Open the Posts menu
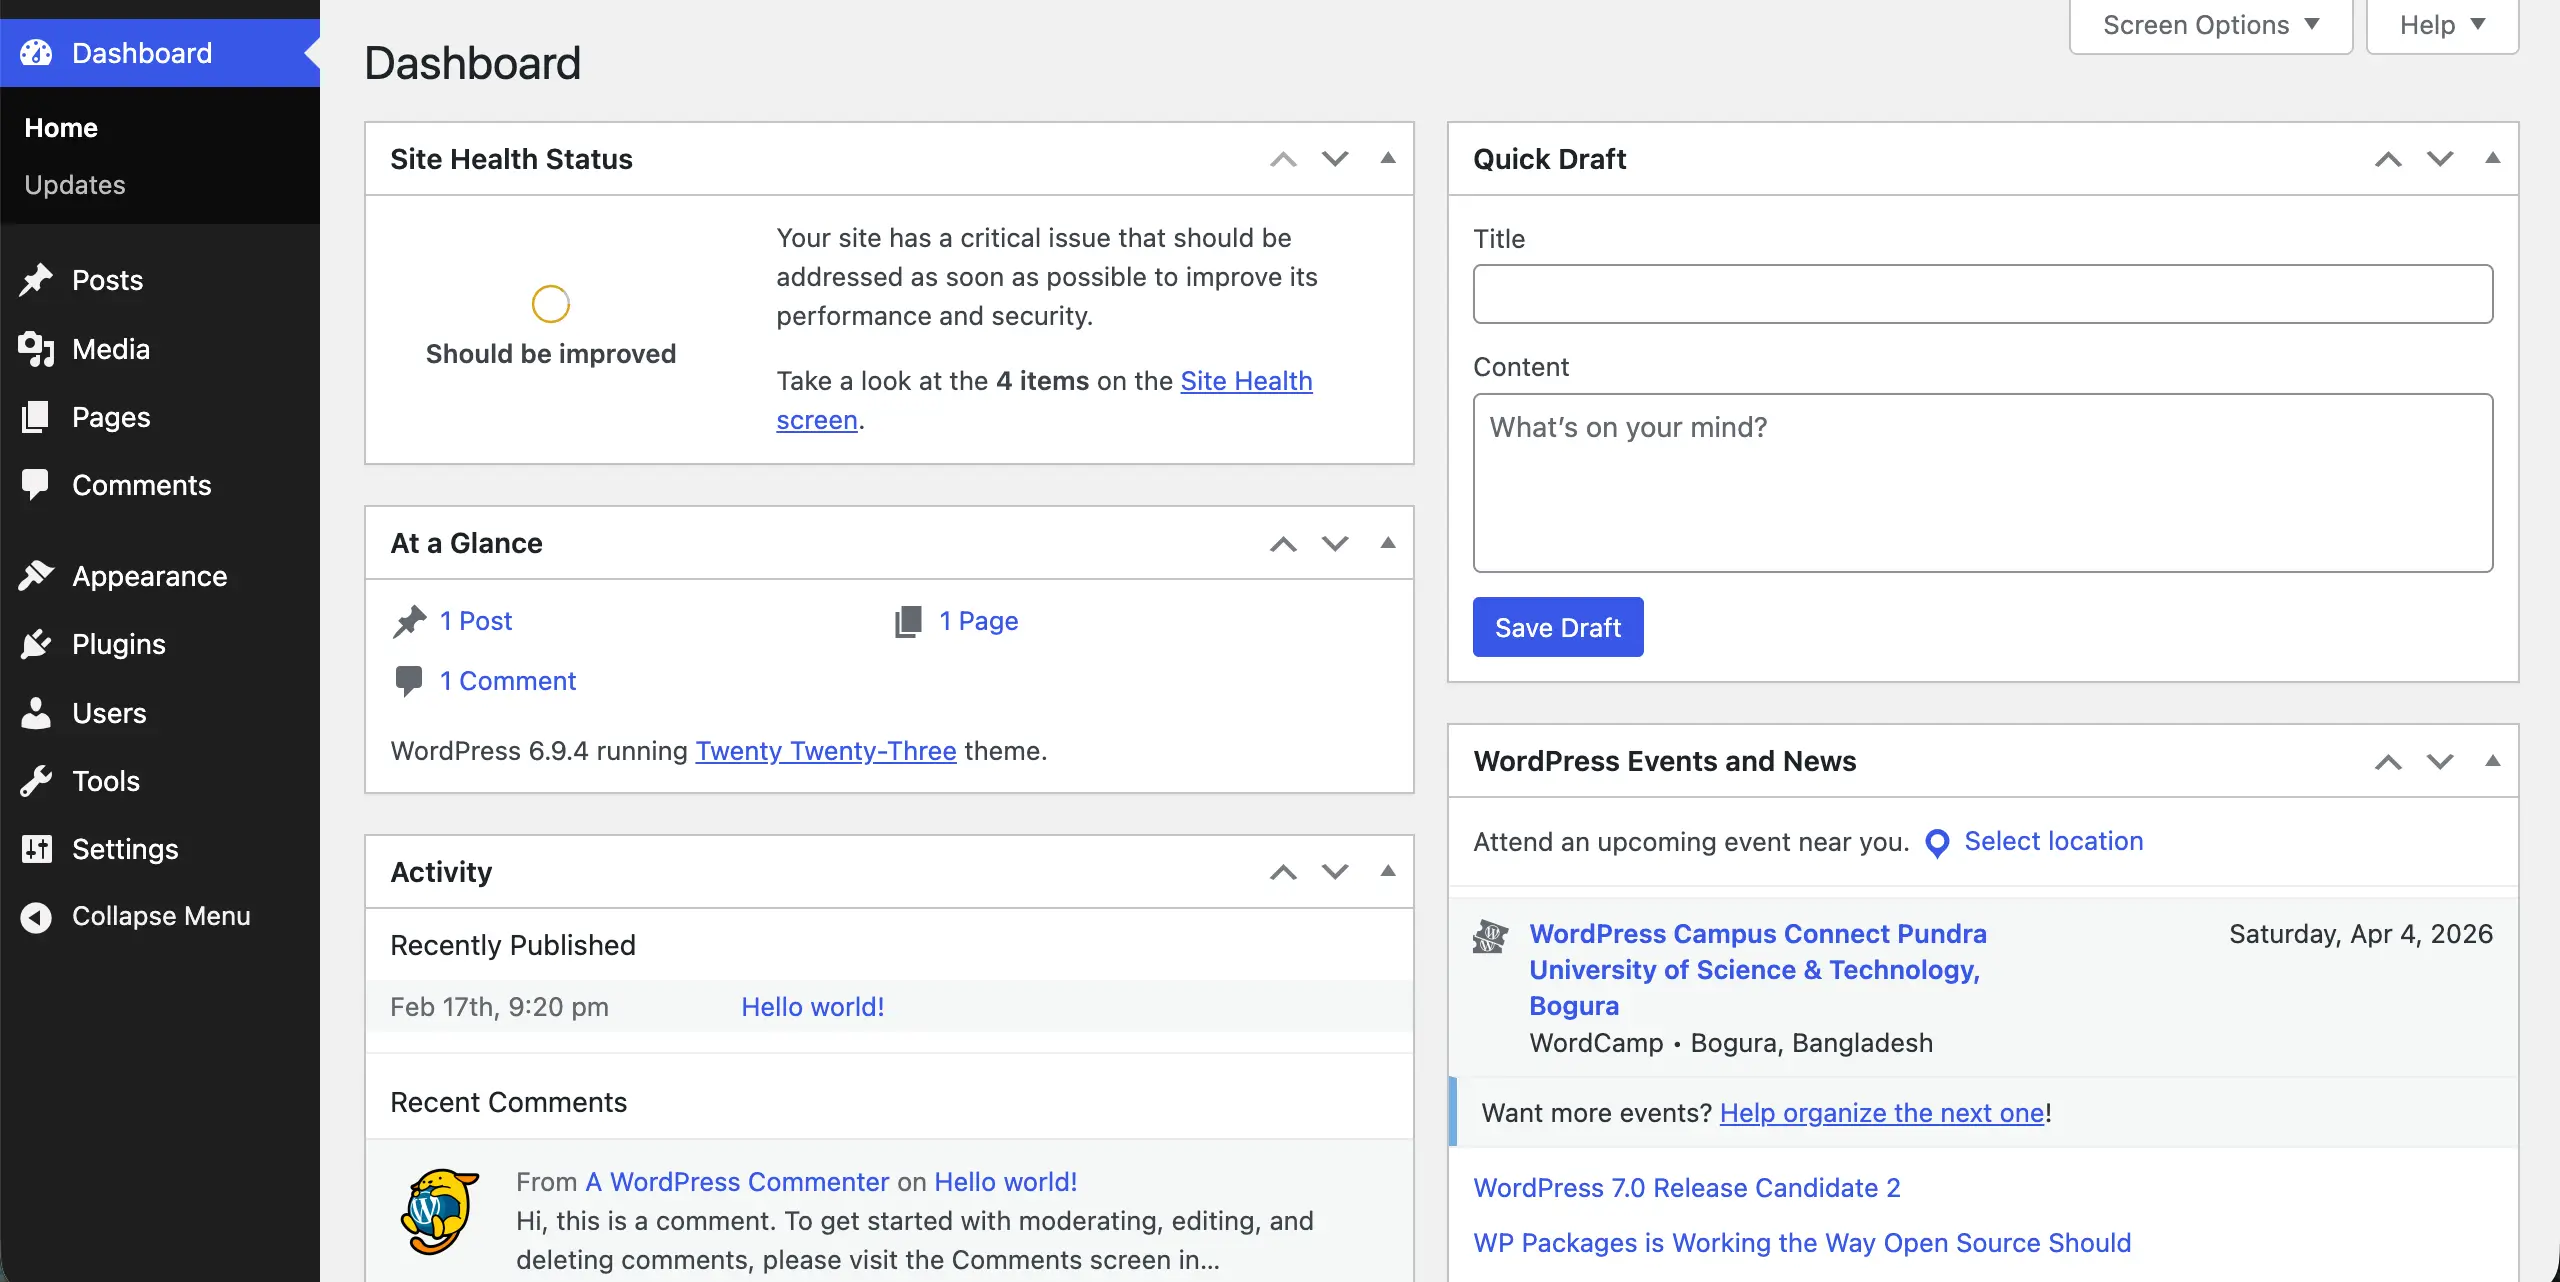This screenshot has width=2560, height=1282. [160, 280]
